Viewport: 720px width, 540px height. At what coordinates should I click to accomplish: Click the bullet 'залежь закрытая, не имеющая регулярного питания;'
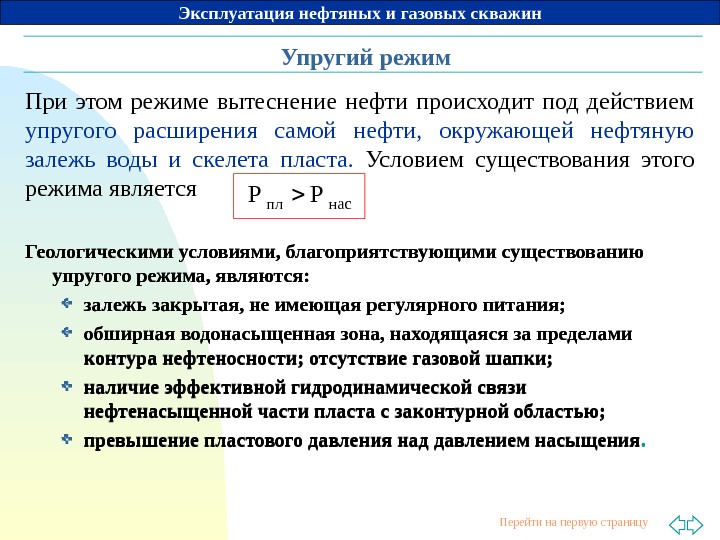(324, 306)
